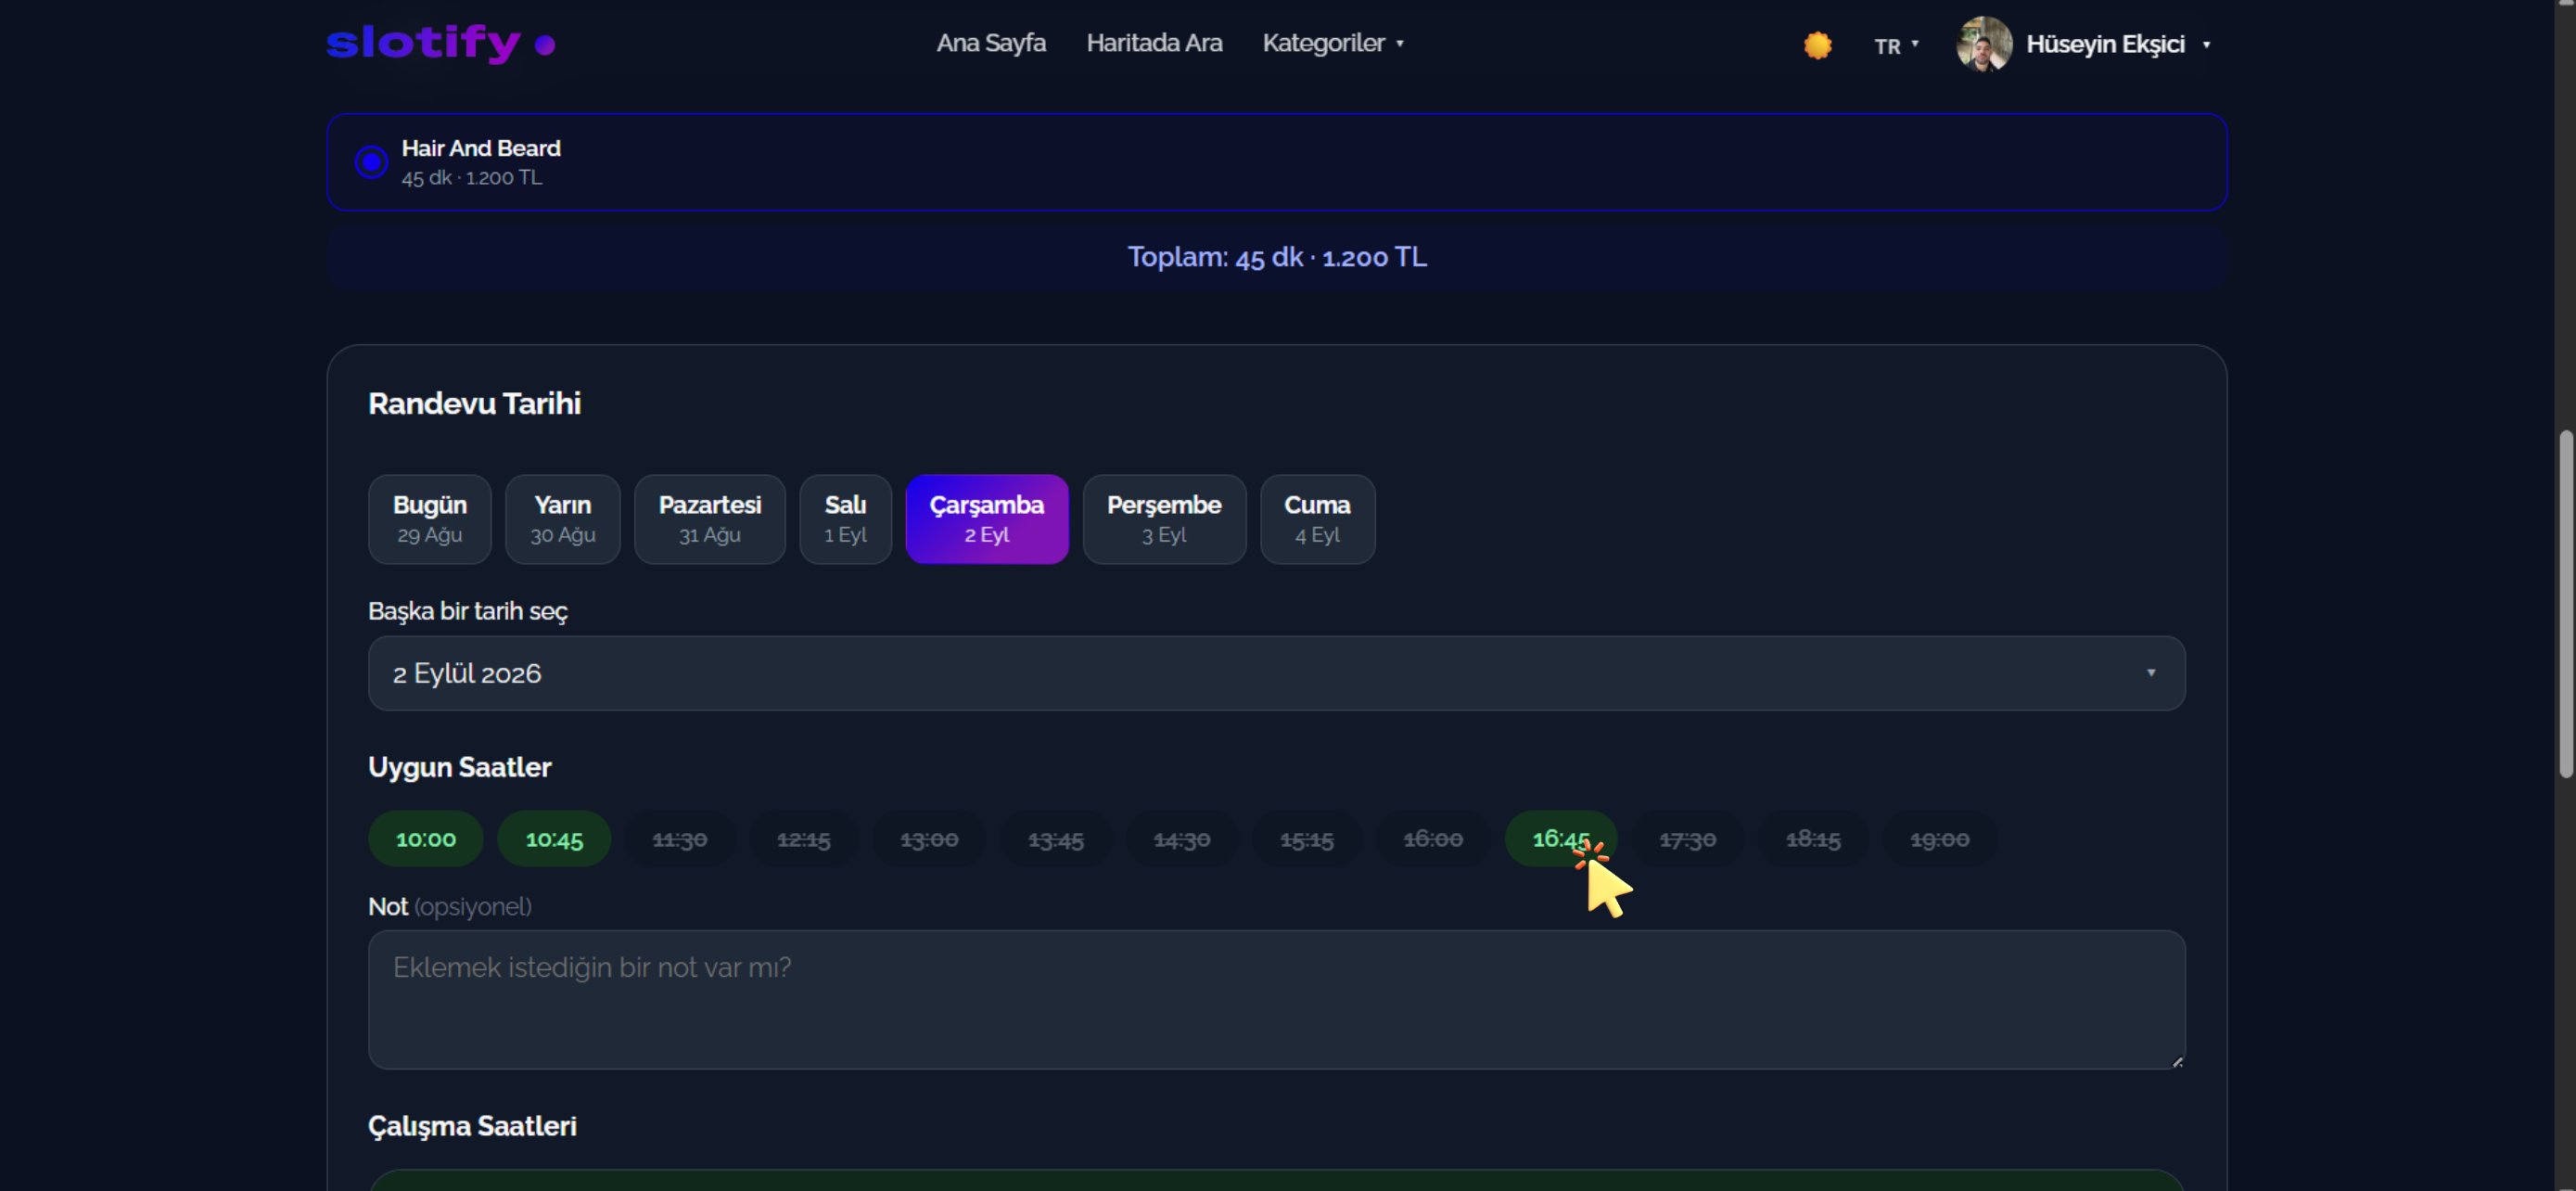Click the Çalışma Saatleri heading
Viewport: 2576px width, 1191px height.
pos(472,1126)
